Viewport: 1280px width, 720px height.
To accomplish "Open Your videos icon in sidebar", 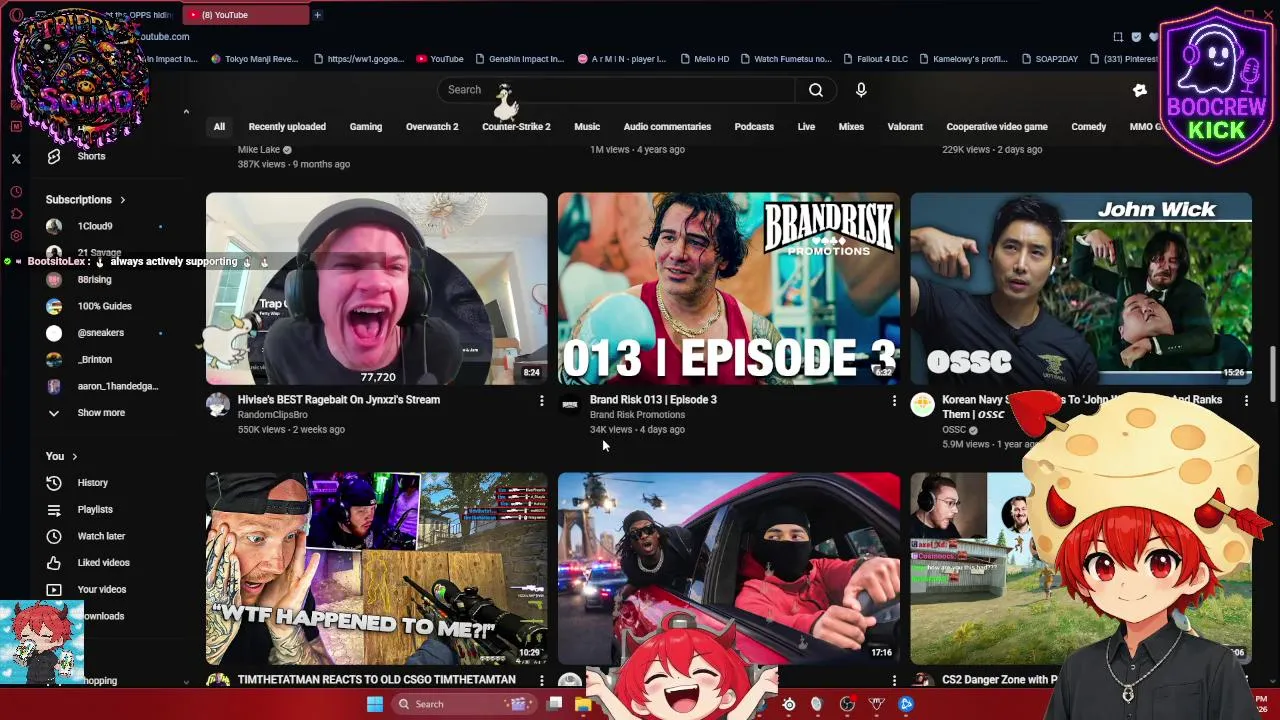I will [54, 590].
